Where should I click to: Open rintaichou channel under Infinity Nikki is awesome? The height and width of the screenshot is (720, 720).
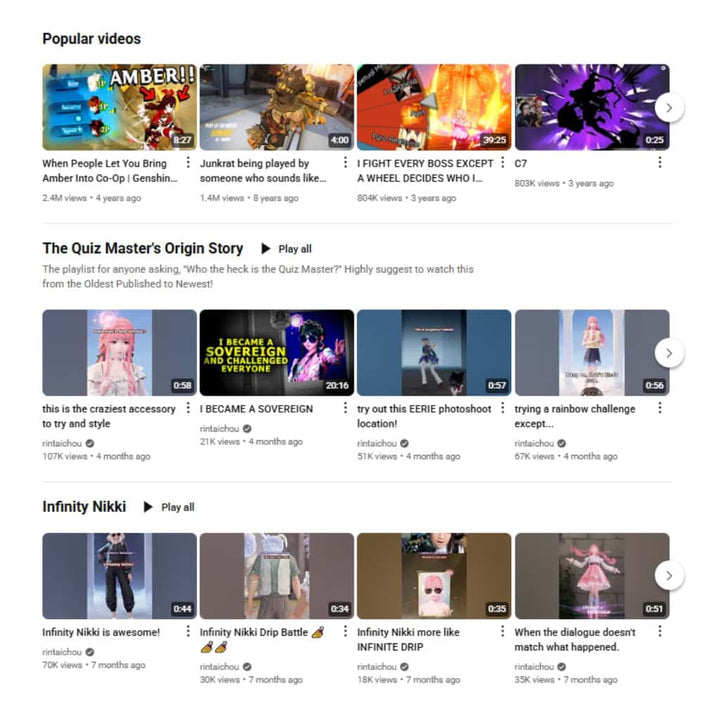[62, 652]
